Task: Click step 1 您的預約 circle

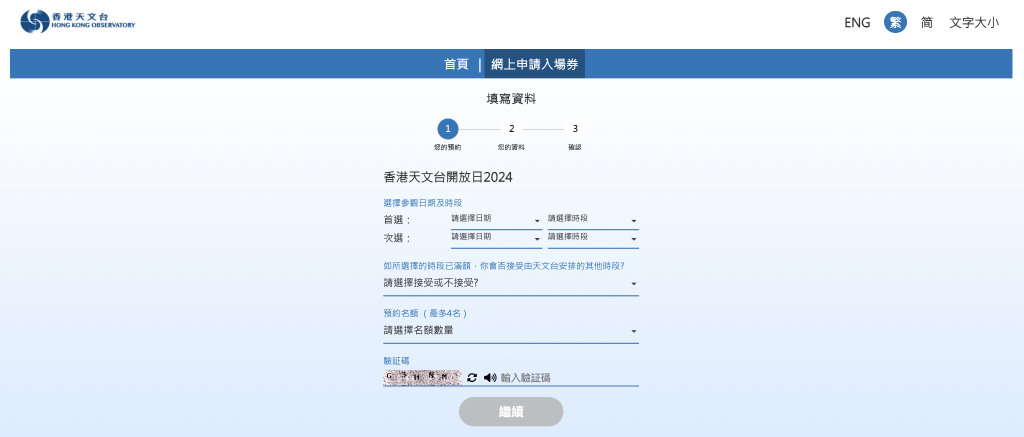Action: coord(448,129)
